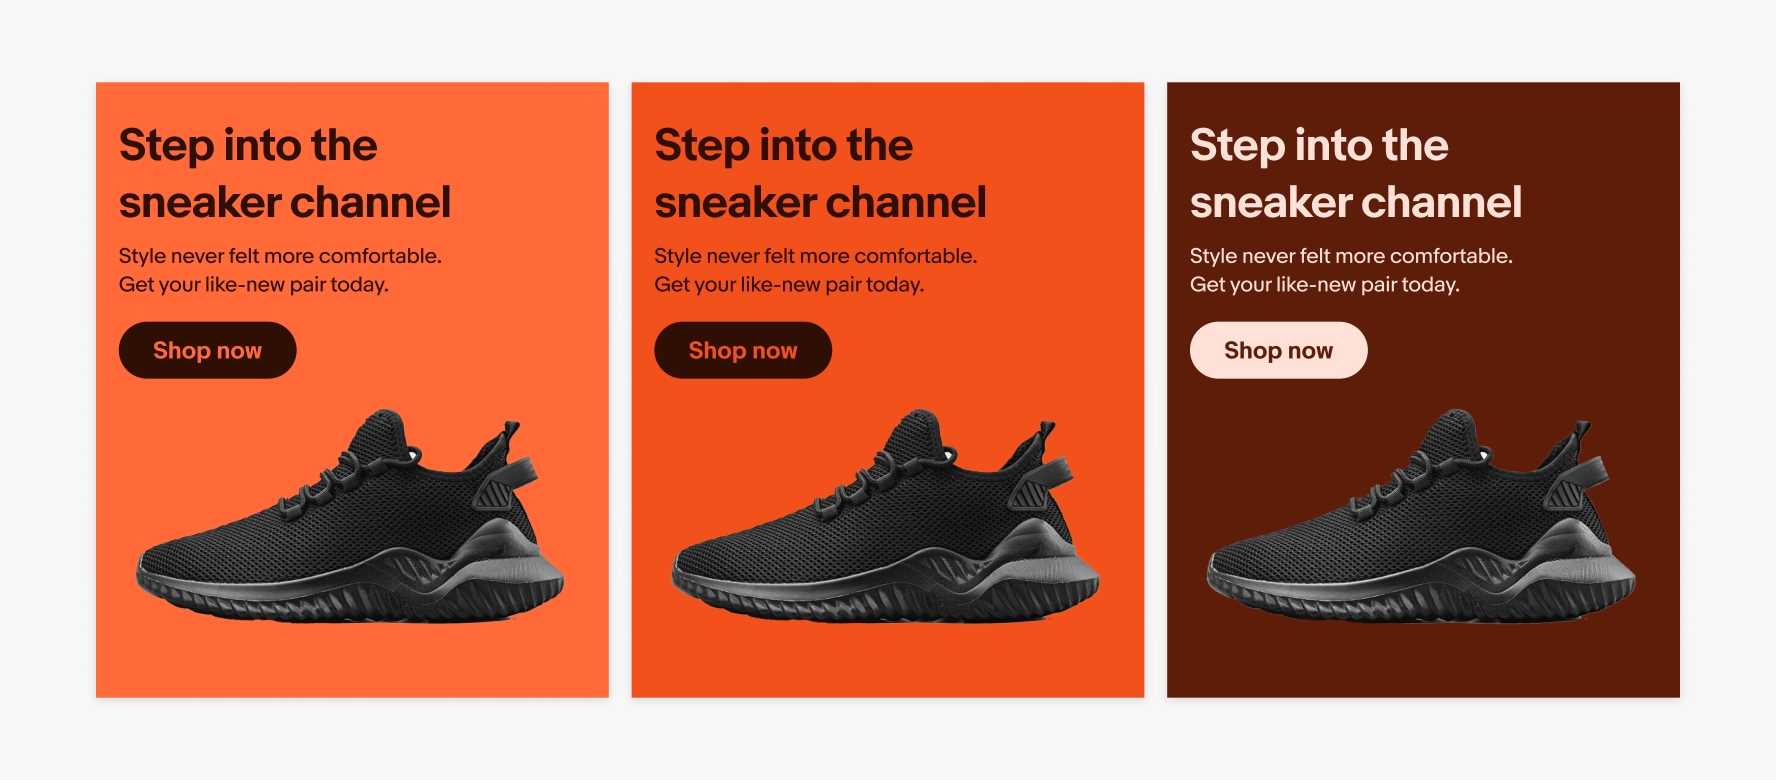Click white "Step into the" heading text
The width and height of the screenshot is (1776, 780).
tap(1319, 146)
